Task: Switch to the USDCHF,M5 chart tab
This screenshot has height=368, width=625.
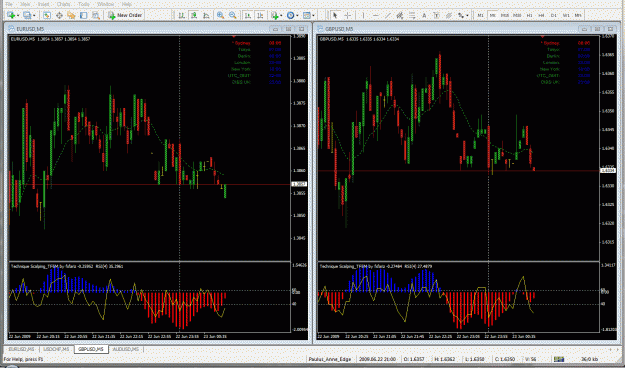Action: [x=56, y=349]
